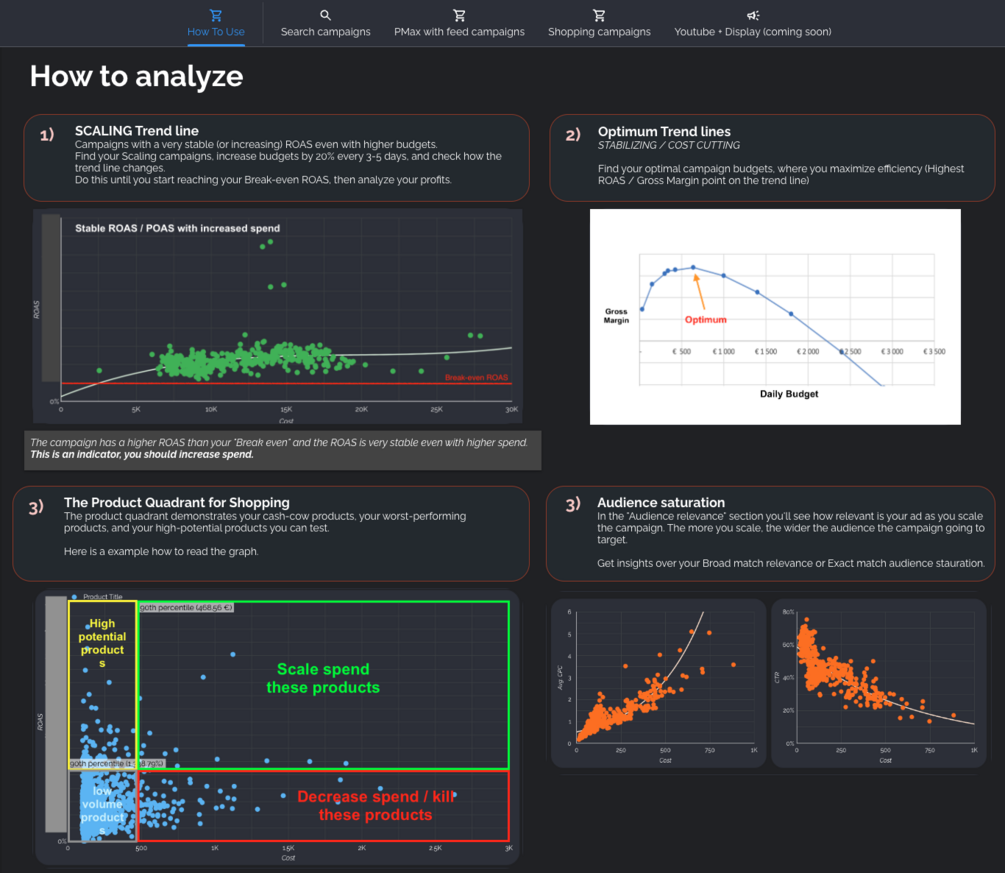Image resolution: width=1005 pixels, height=873 pixels.
Task: Click the Avg CPC versus Cost chart
Action: coord(658,683)
